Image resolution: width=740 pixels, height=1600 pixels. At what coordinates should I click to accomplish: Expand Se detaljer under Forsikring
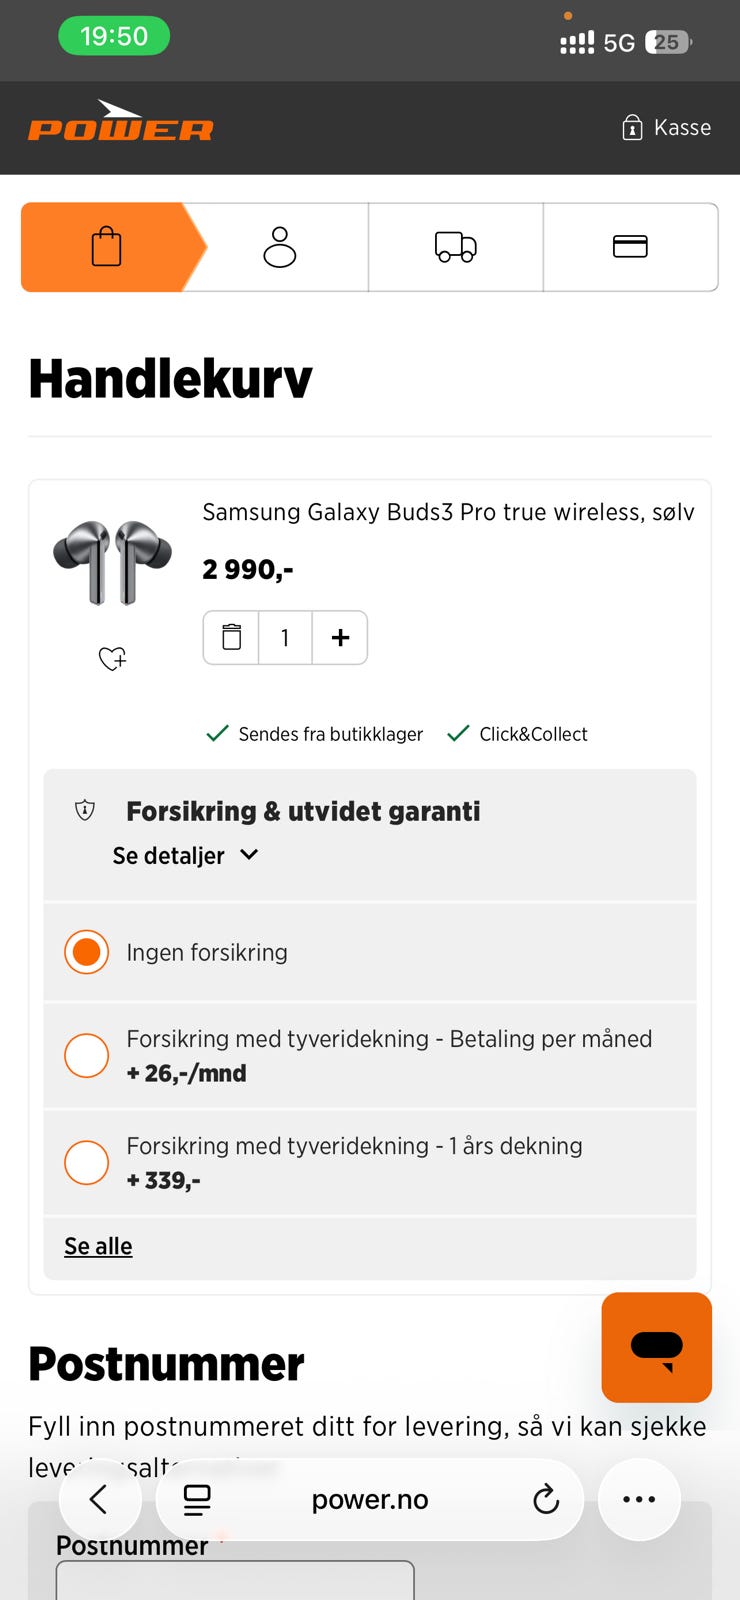(186, 855)
